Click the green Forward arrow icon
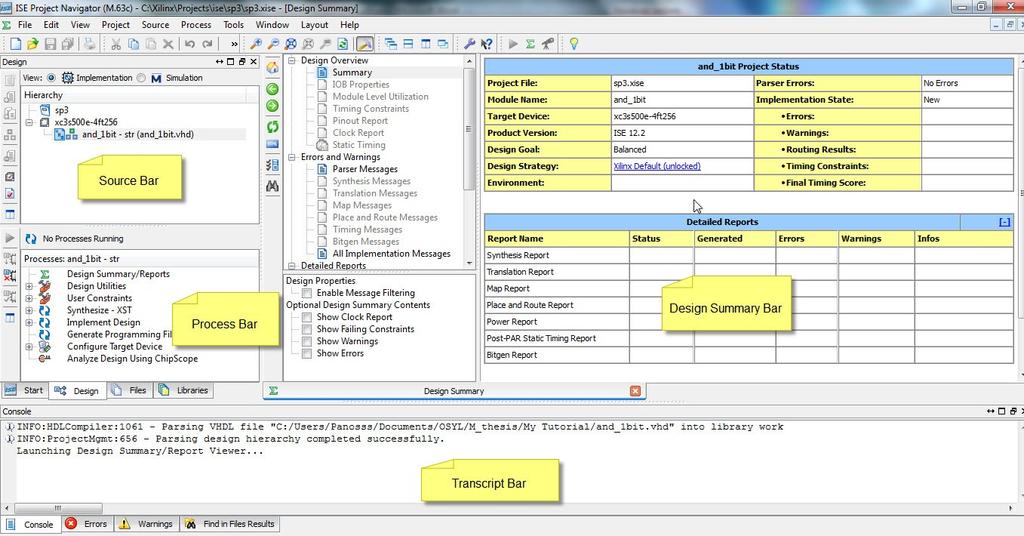Viewport: 1024px width, 536px height. [272, 106]
